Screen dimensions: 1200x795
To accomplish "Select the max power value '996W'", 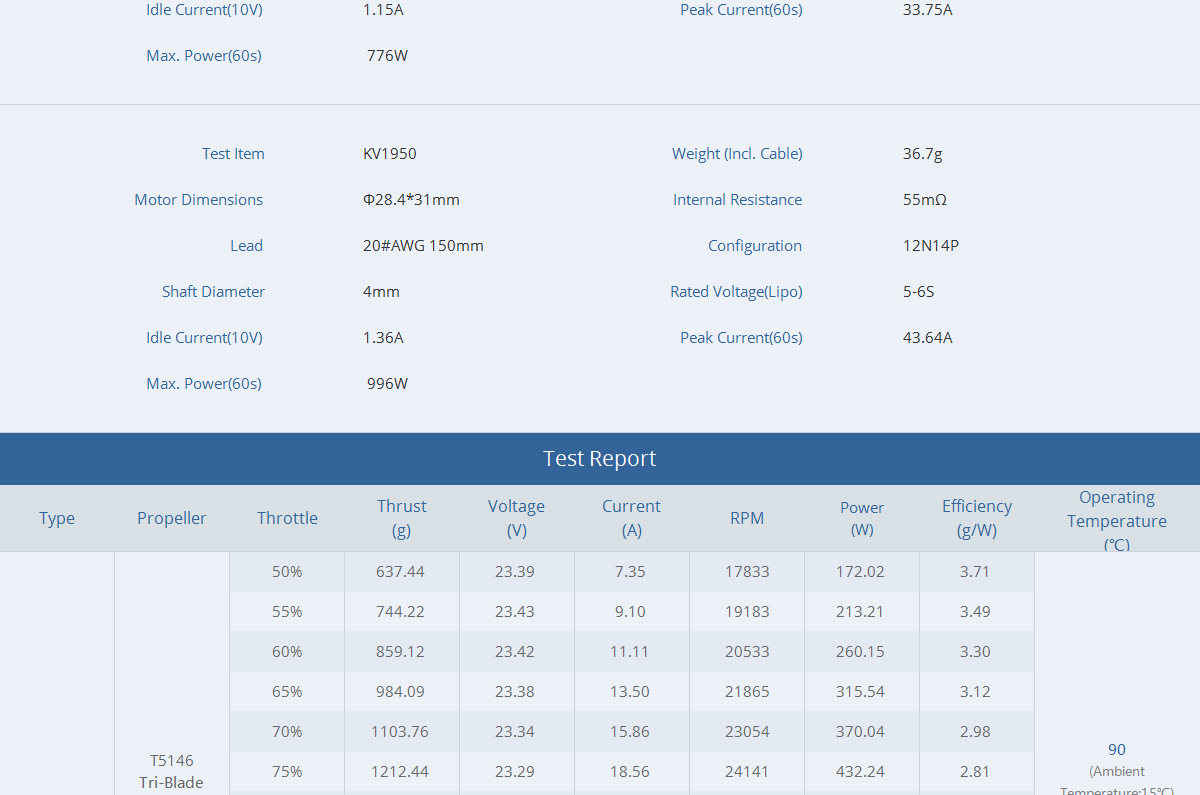I will [x=388, y=384].
